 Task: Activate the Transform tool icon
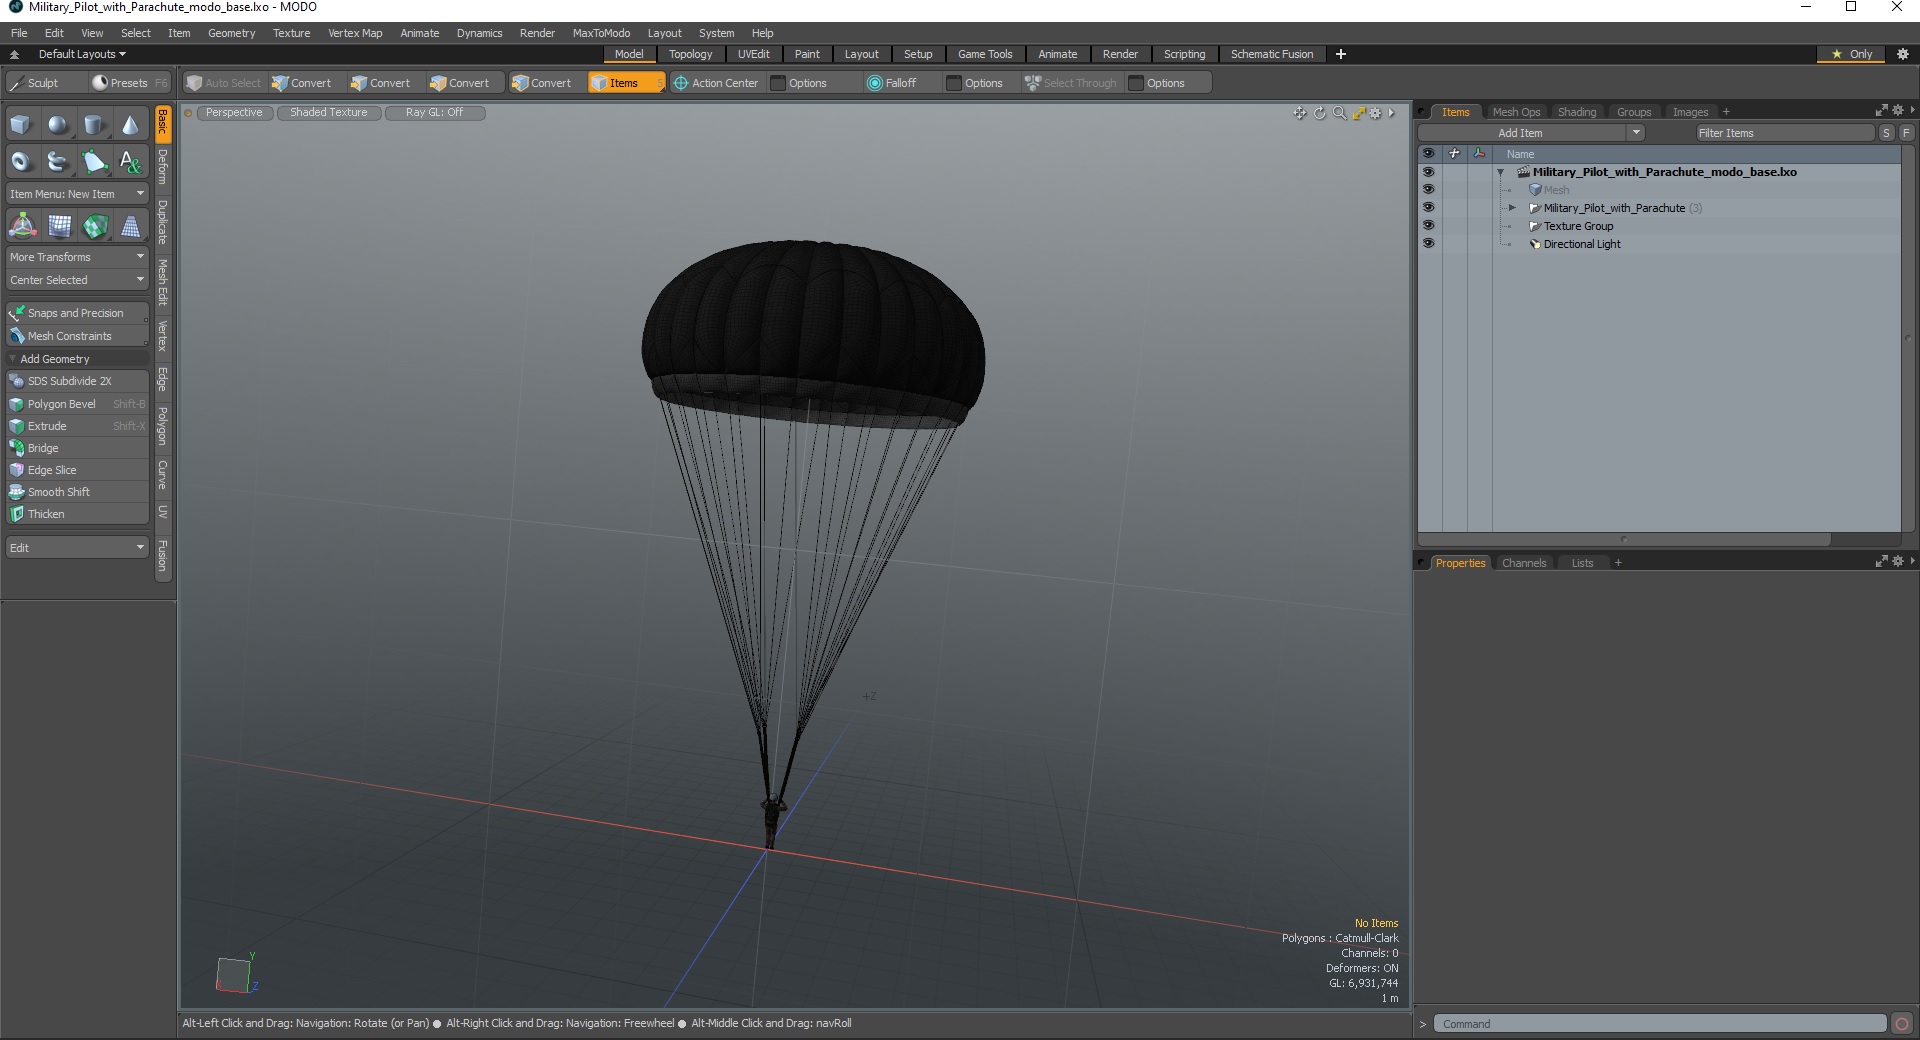22,226
